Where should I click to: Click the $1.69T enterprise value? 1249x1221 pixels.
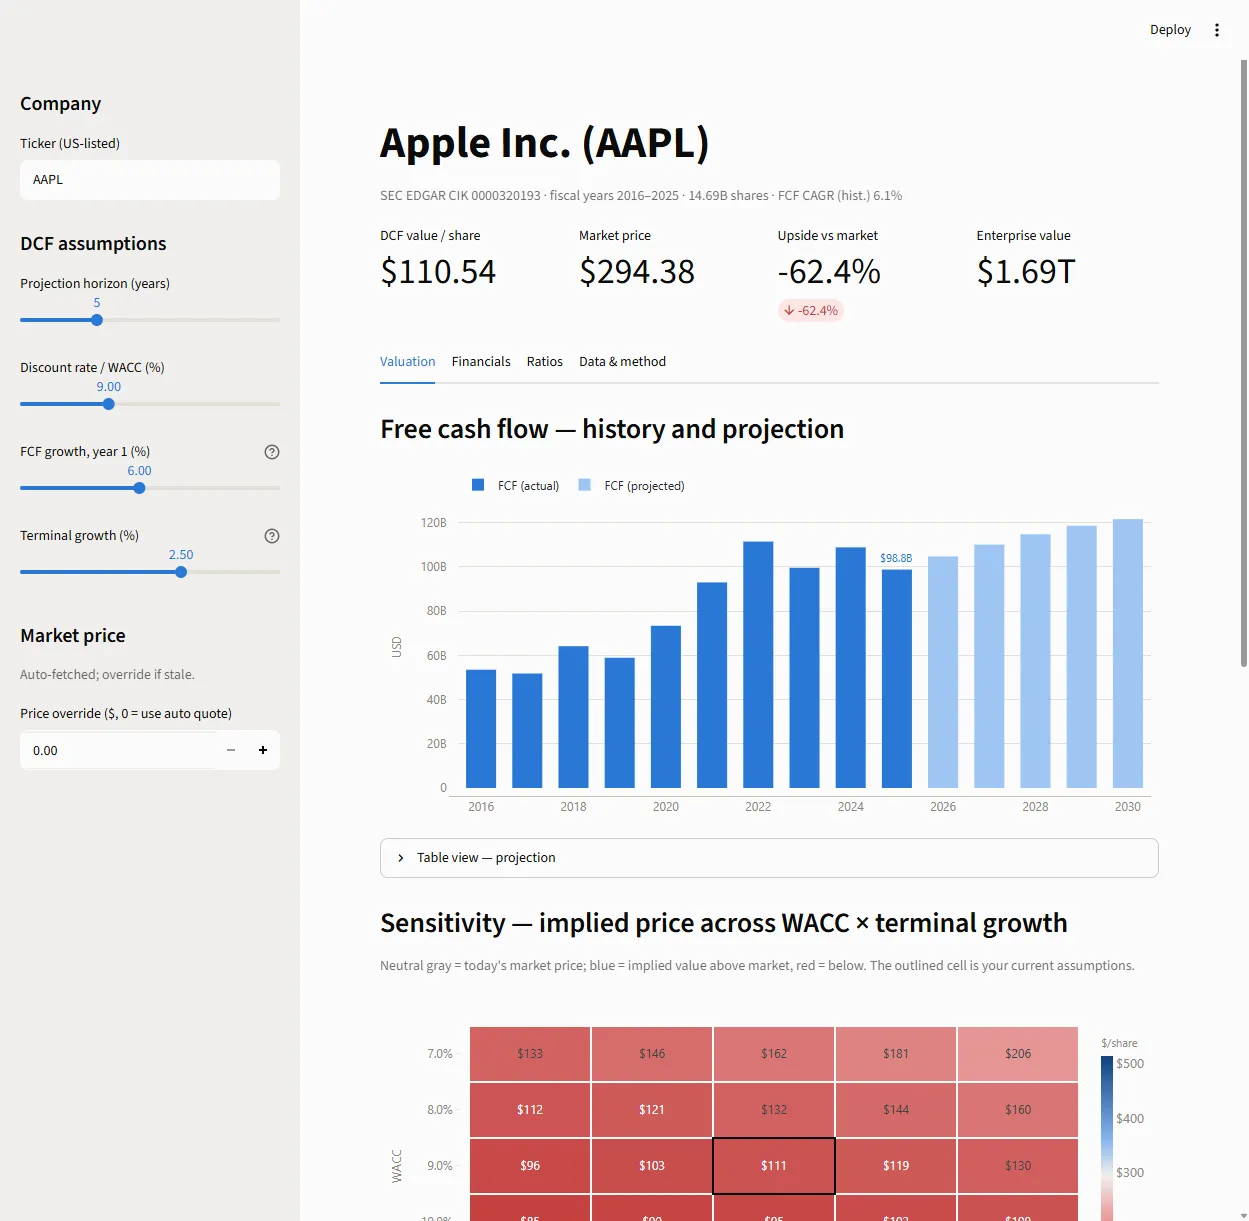(1026, 272)
